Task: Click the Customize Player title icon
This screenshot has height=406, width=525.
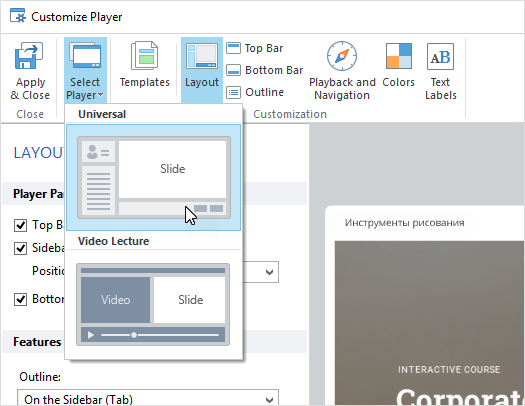Action: [x=18, y=16]
